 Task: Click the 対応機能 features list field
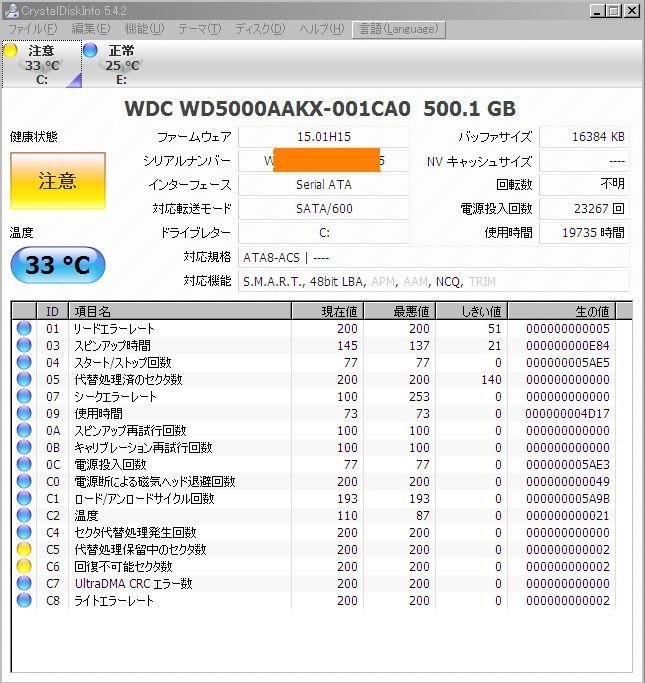(433, 281)
